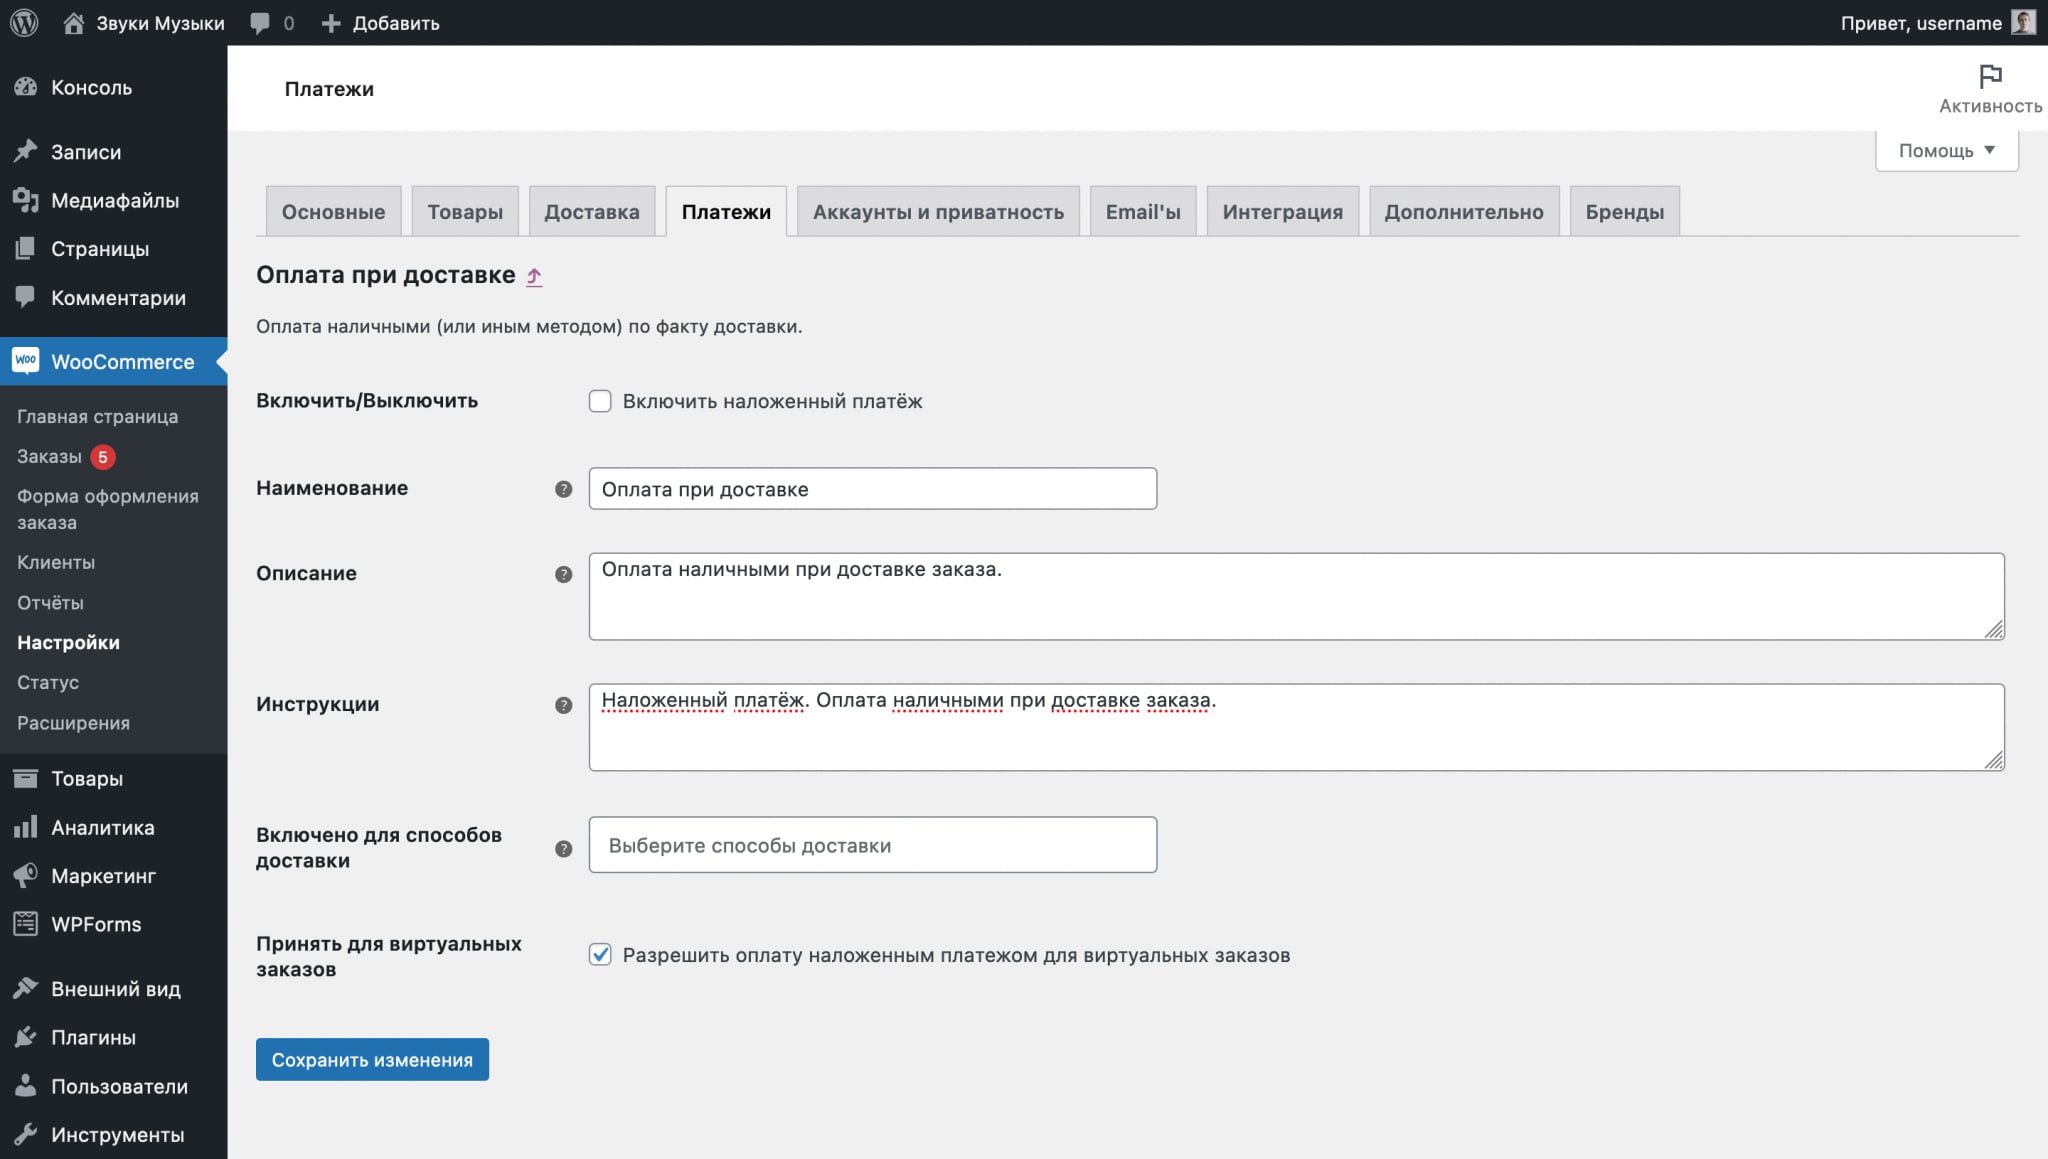The image size is (2048, 1159).
Task: Expand the Помощь help dropdown
Action: [1946, 150]
